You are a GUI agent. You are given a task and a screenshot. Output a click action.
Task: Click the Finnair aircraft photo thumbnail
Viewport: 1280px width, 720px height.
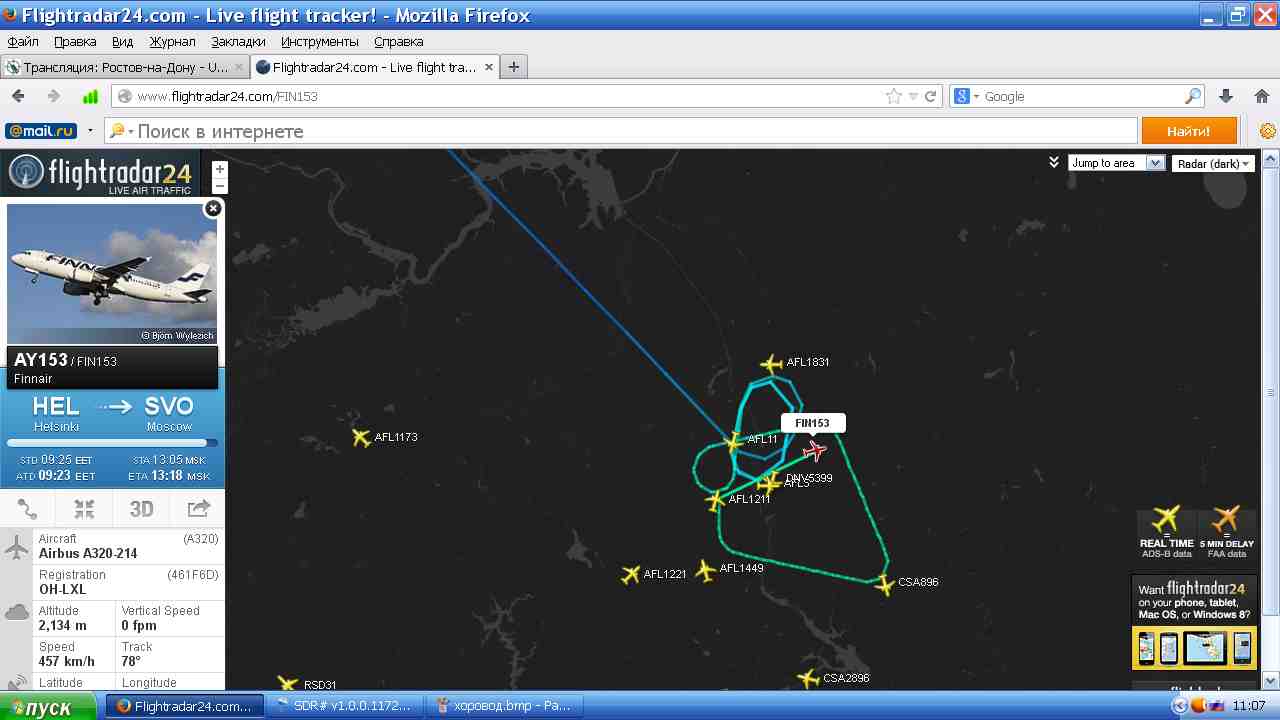(x=112, y=274)
